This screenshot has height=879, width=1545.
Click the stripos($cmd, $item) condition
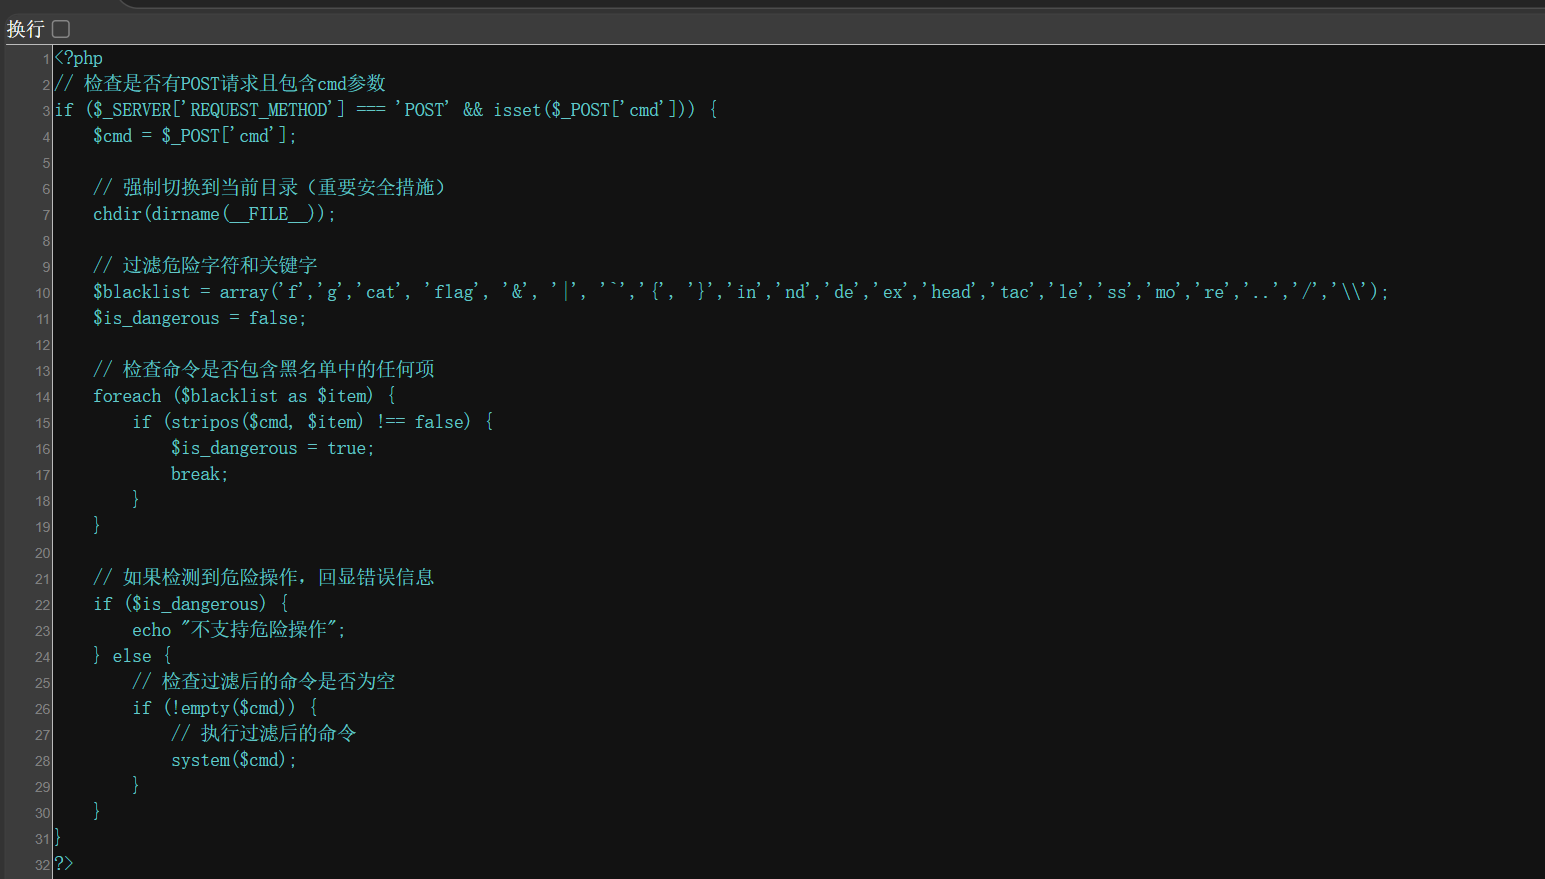tap(267, 422)
